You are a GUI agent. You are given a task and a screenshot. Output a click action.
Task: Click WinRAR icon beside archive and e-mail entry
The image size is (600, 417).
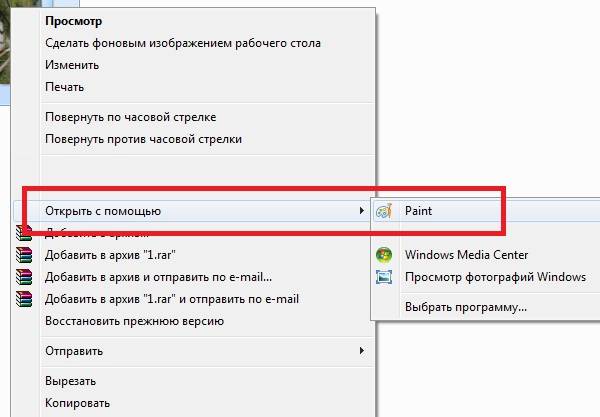pos(24,277)
